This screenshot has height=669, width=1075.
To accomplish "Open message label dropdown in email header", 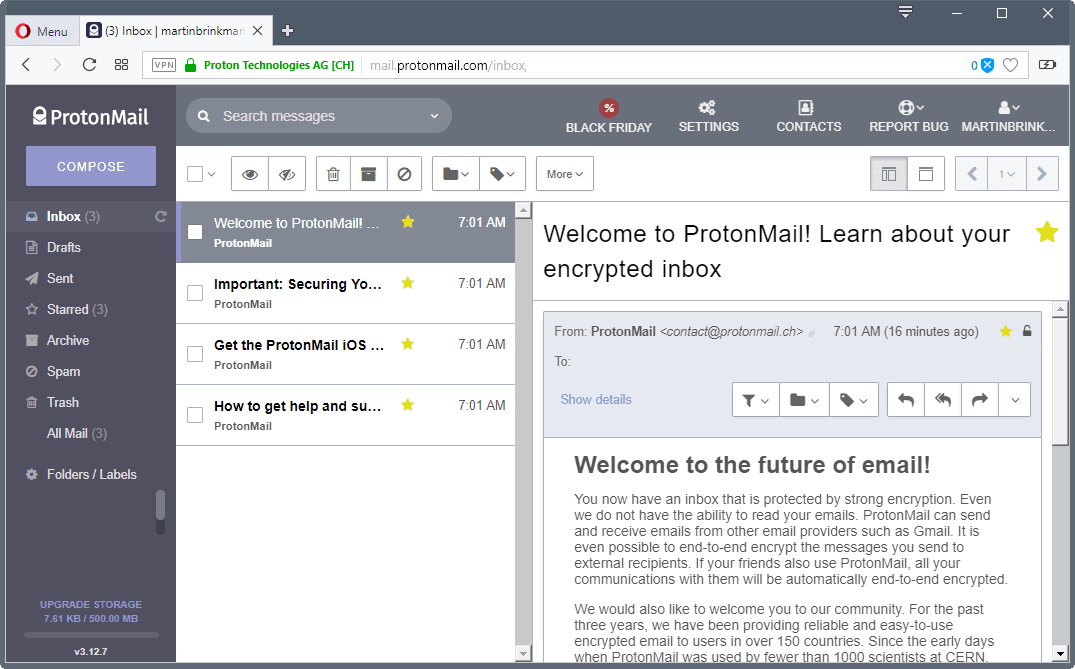I will click(x=854, y=400).
